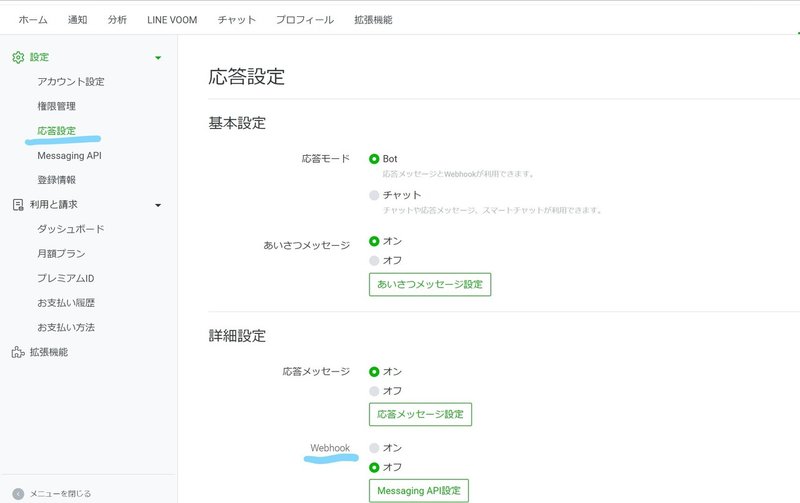This screenshot has height=503, width=800.
Task: Collapse the 利用と請求 section arrow
Action: [x=158, y=205]
